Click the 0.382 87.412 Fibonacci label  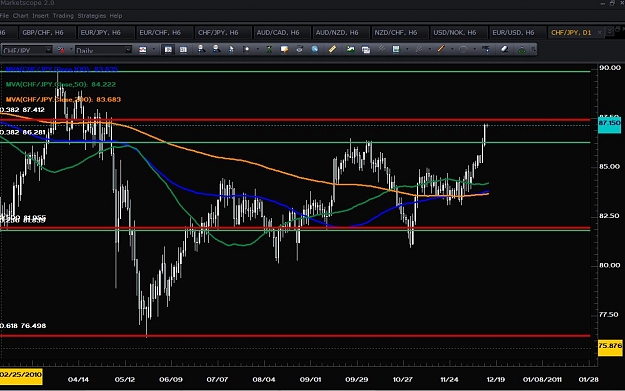[x=22, y=110]
